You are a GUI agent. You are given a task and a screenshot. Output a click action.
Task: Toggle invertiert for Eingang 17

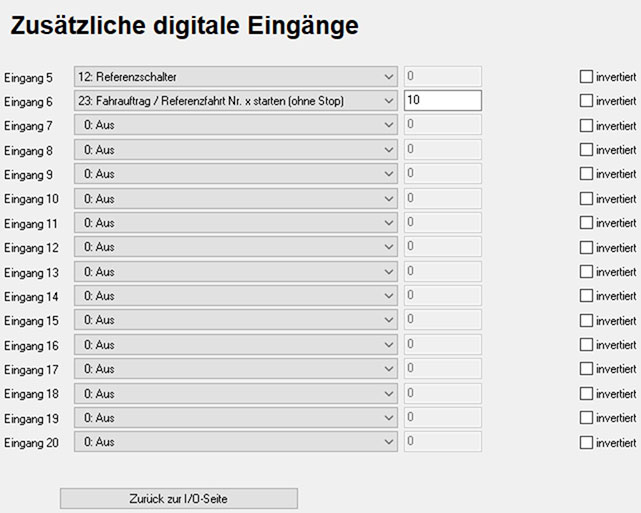(587, 369)
